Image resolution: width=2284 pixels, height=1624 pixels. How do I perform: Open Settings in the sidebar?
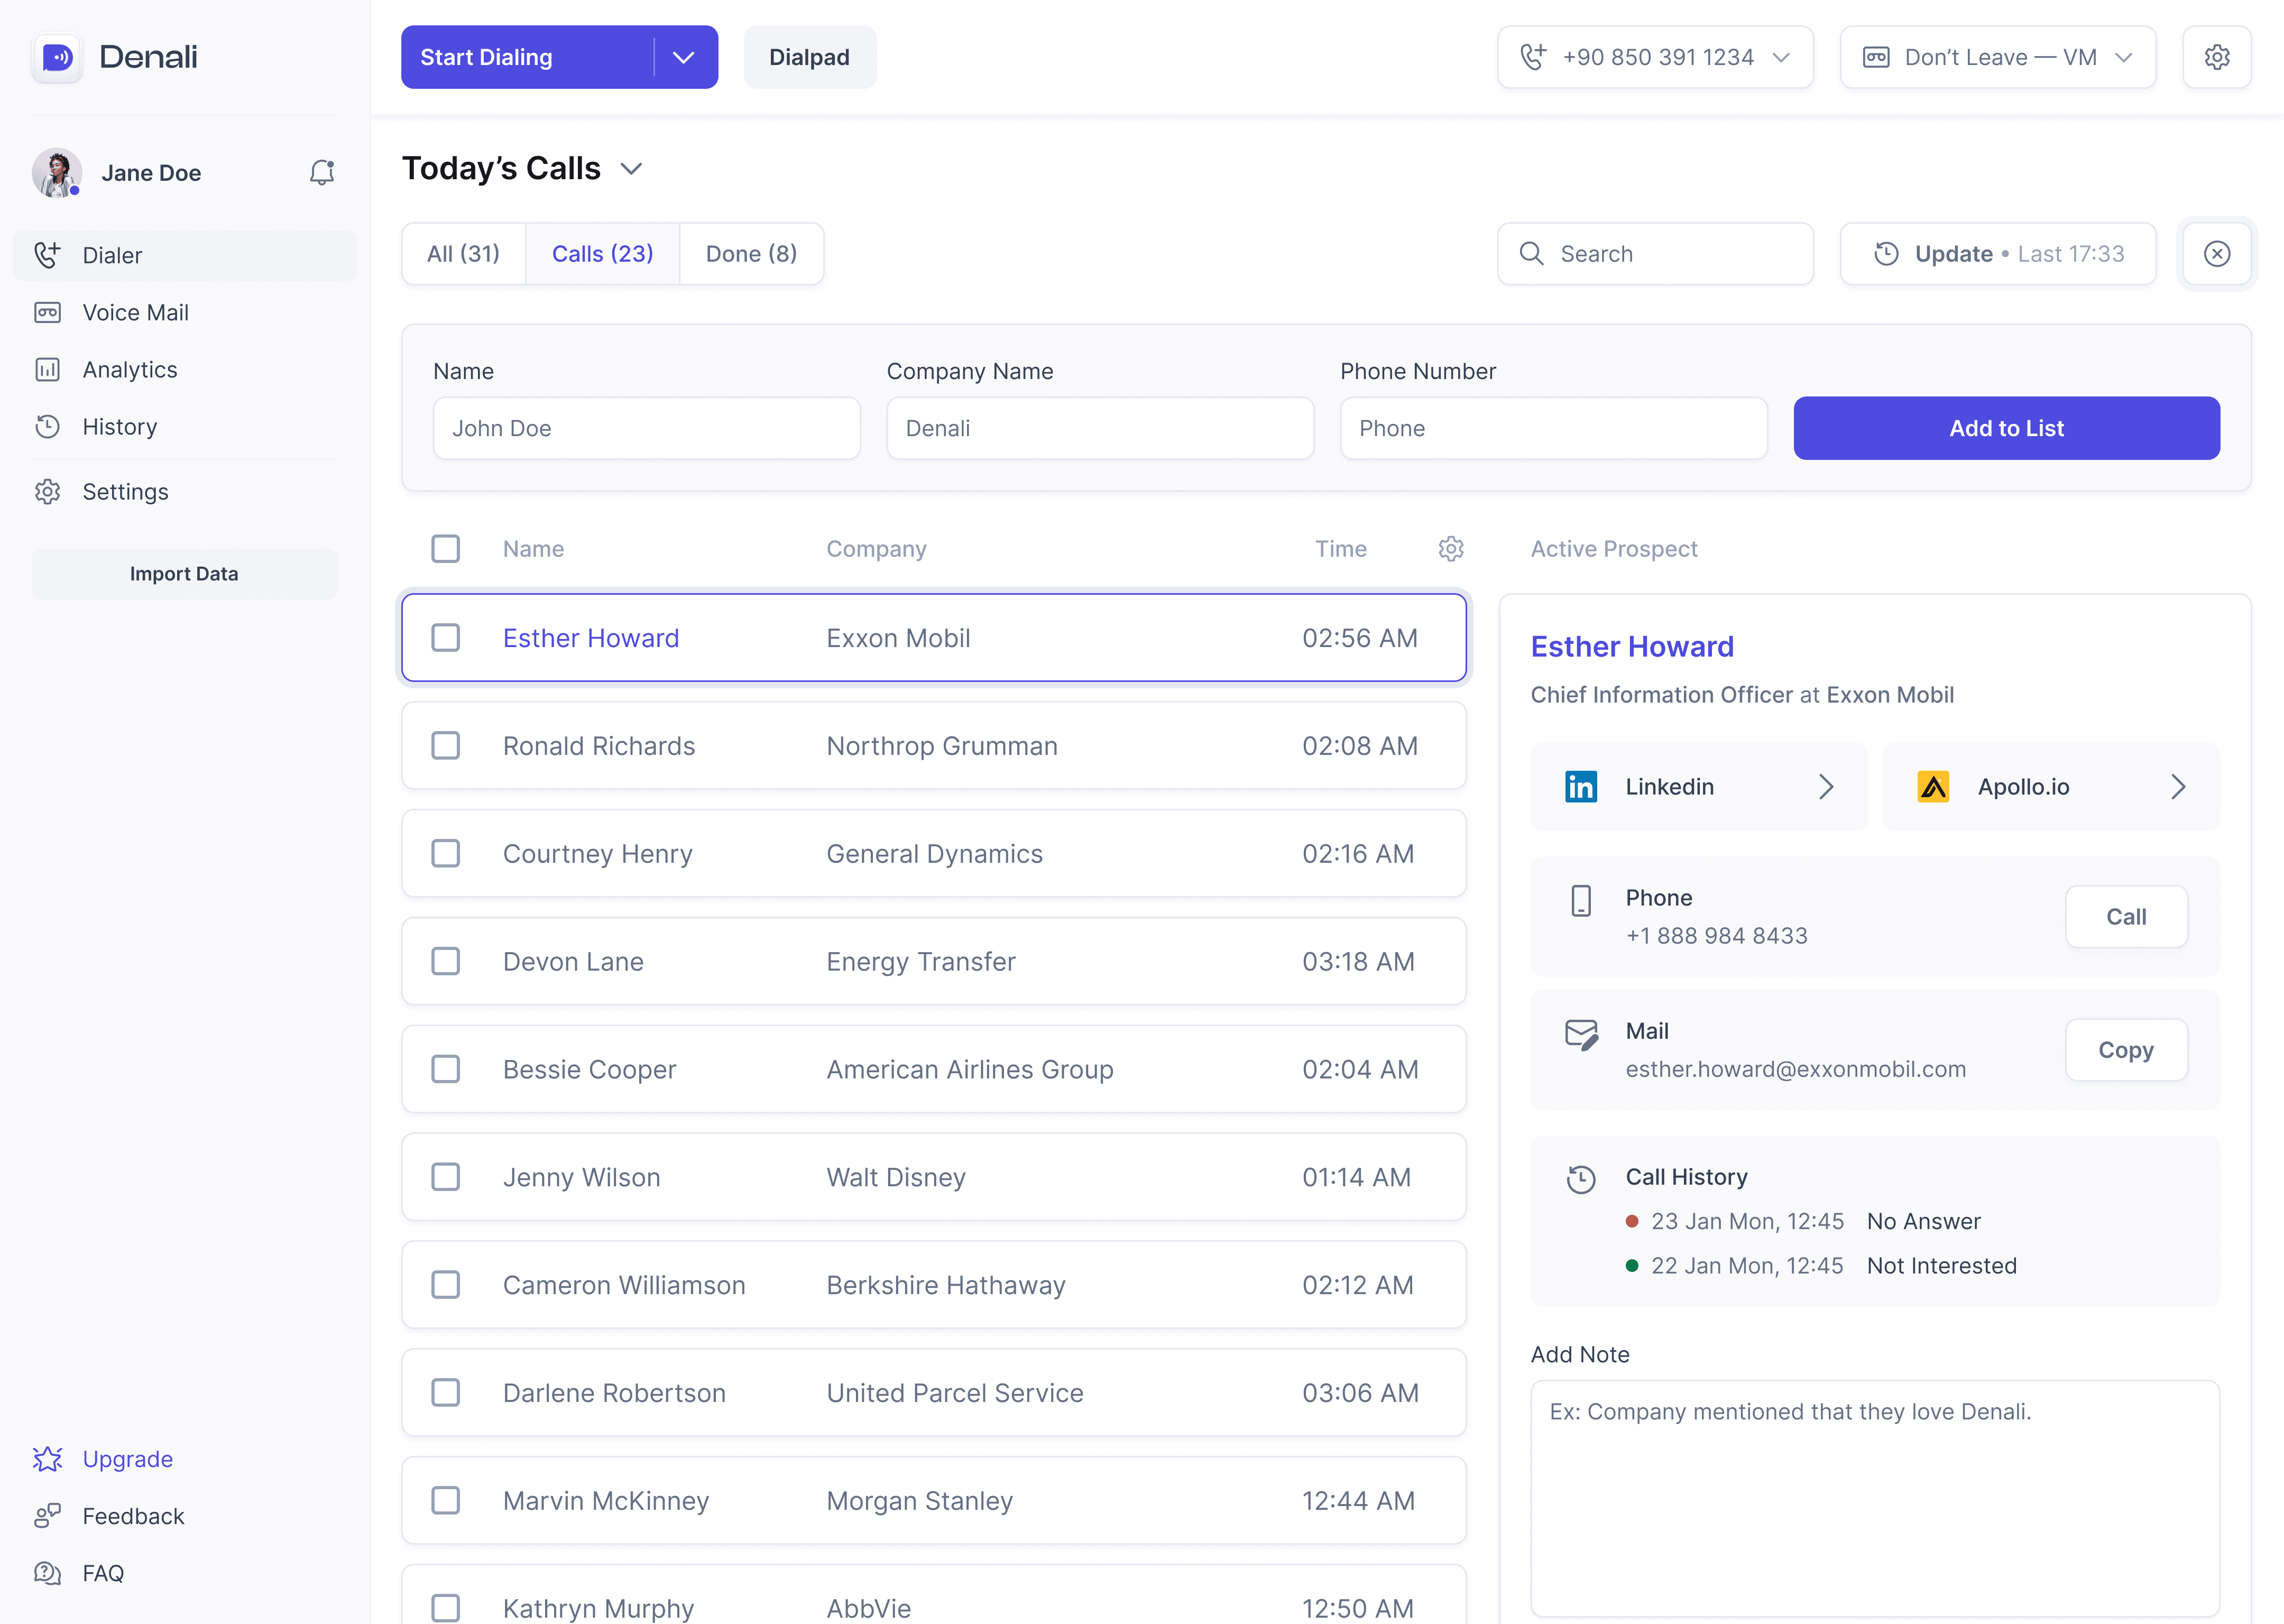coord(185,492)
